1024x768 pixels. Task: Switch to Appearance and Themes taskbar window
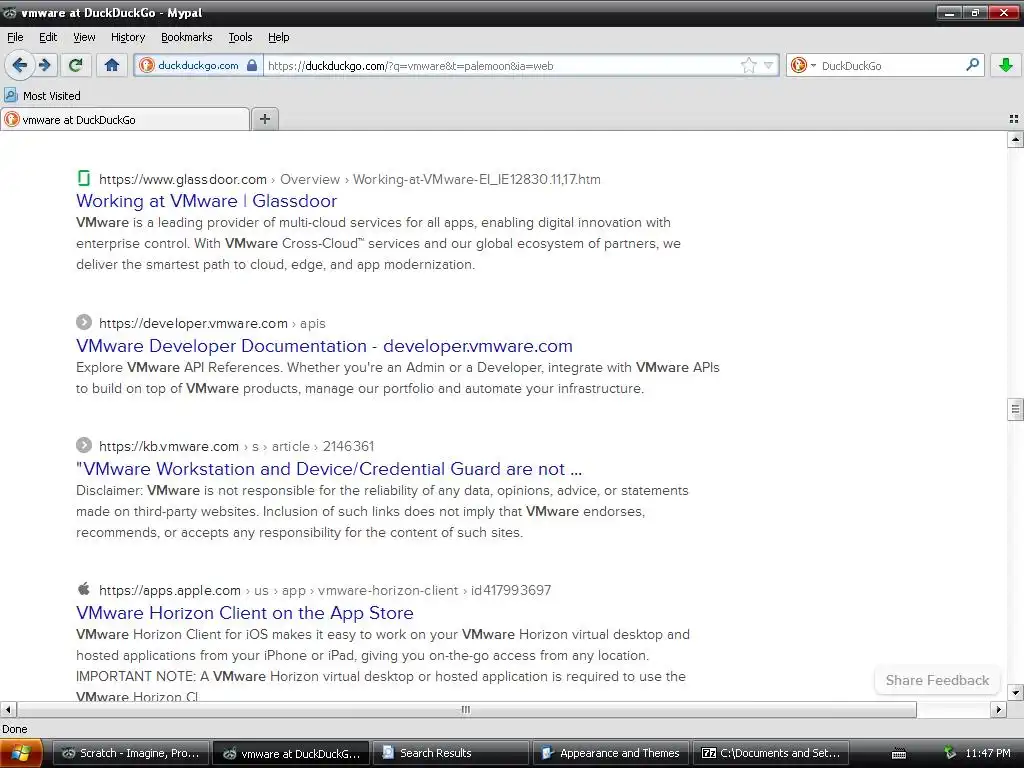pyautogui.click(x=611, y=753)
